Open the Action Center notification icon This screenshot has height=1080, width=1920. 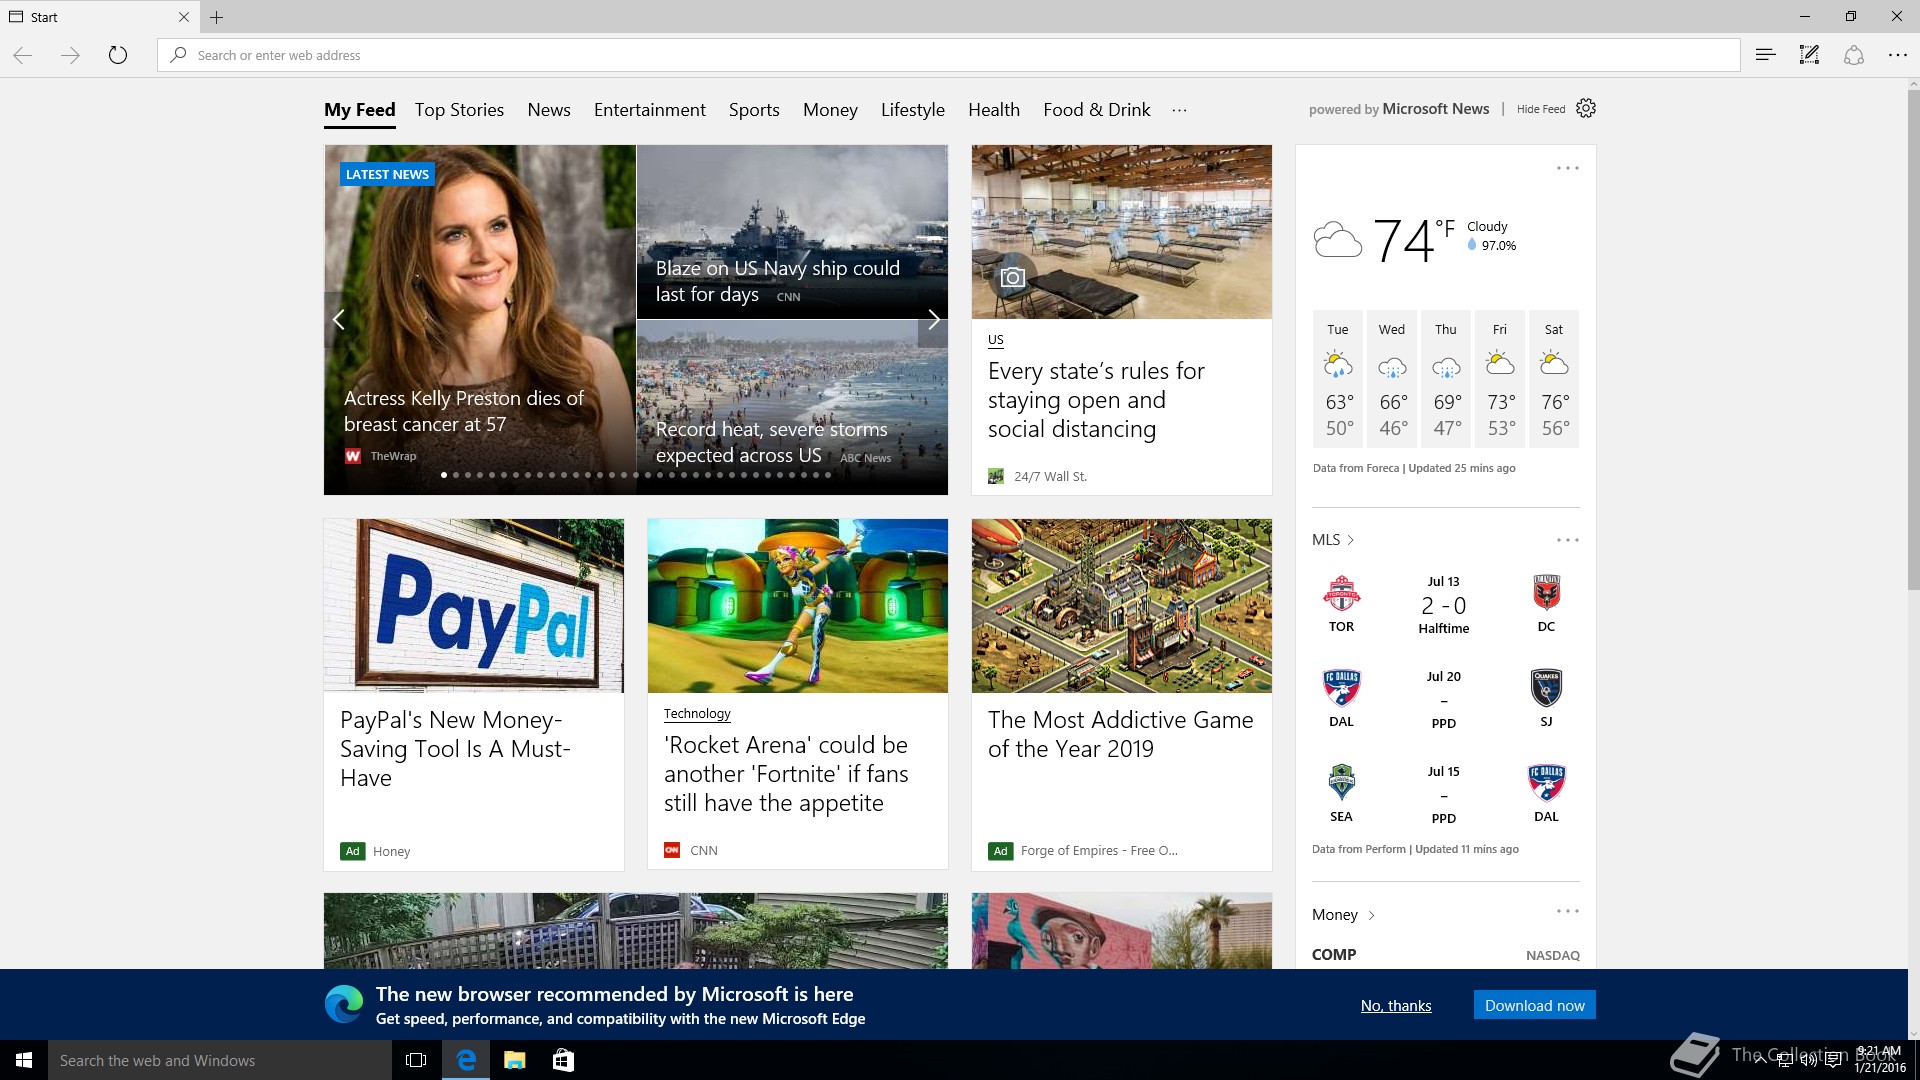pyautogui.click(x=1833, y=1061)
